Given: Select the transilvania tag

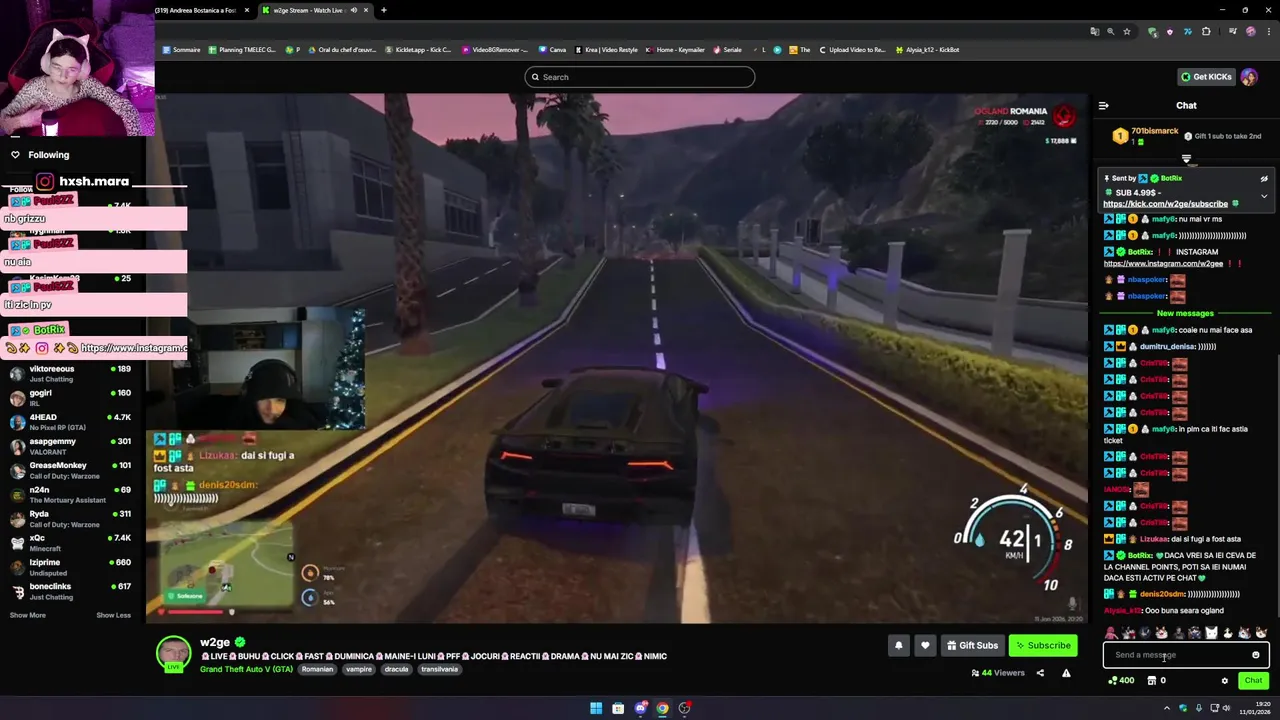Looking at the screenshot, I should (x=439, y=669).
